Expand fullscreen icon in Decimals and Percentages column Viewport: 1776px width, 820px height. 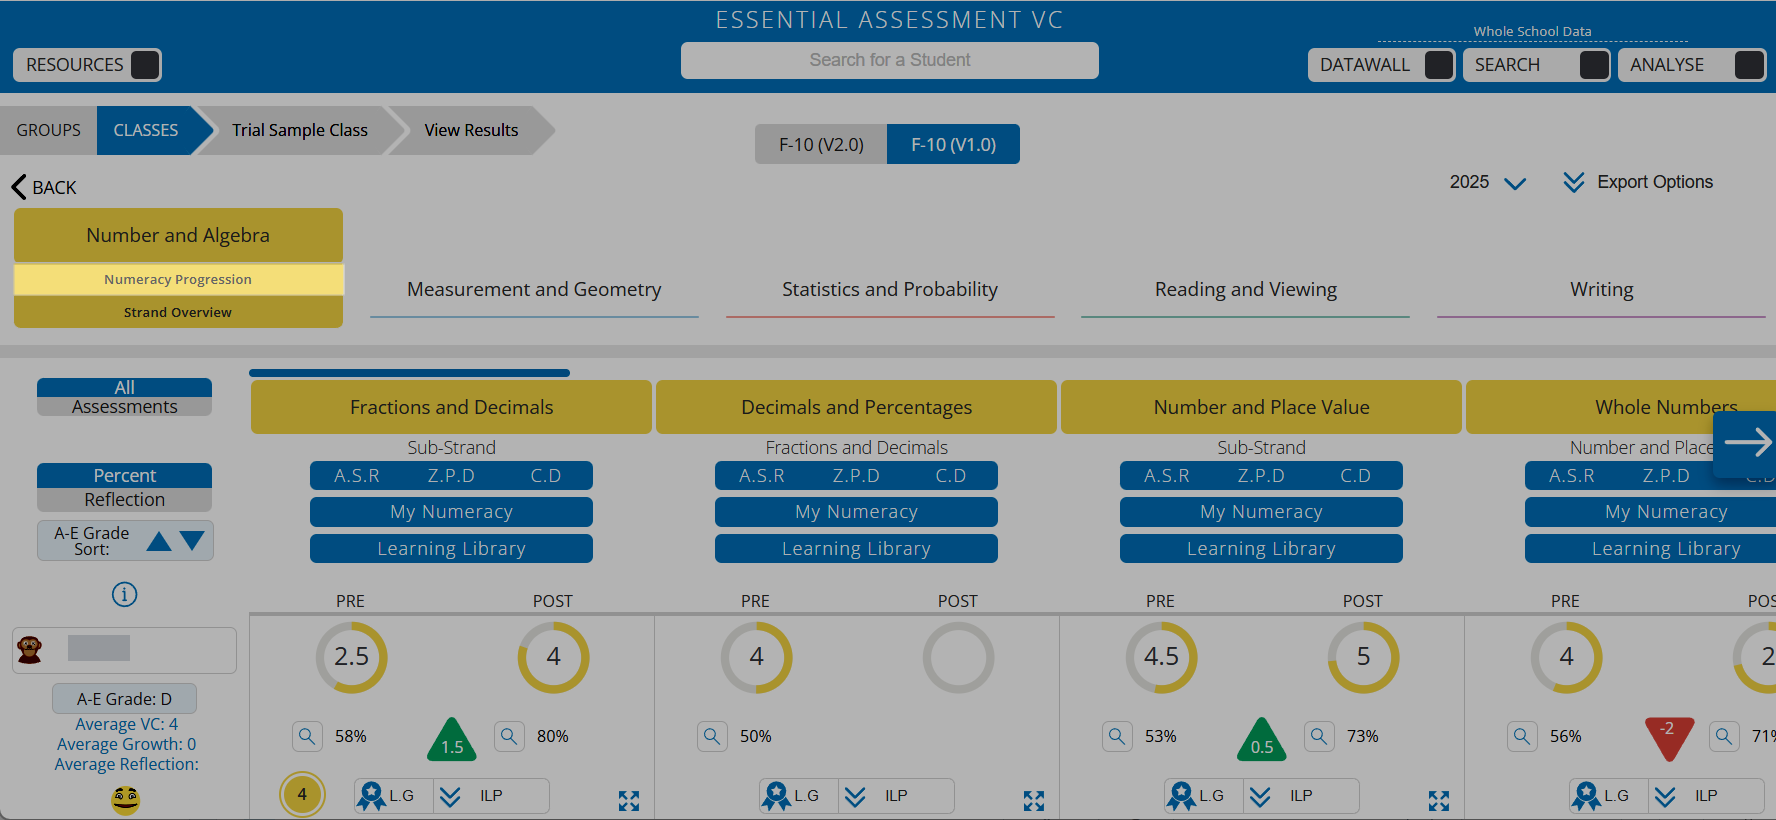coord(1034,801)
